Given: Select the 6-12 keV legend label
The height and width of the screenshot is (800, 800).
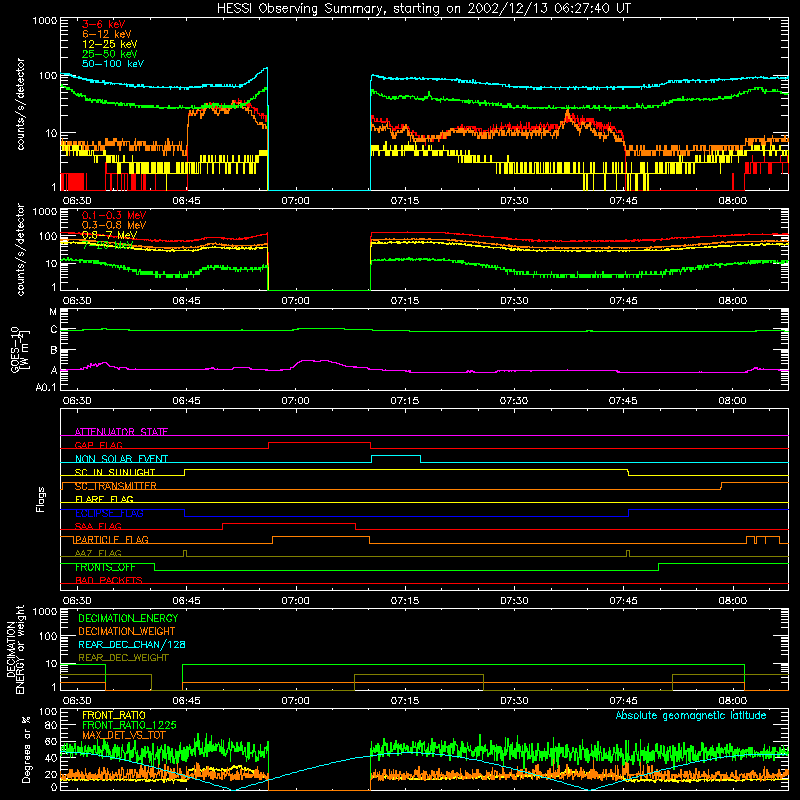Looking at the screenshot, I should 107,34.
